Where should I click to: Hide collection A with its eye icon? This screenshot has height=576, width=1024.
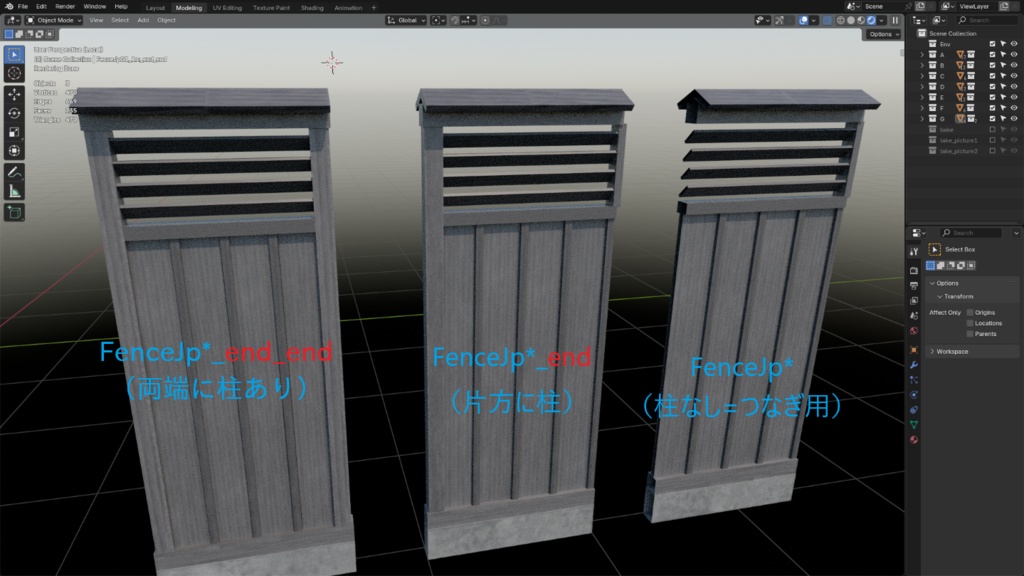(x=1014, y=55)
